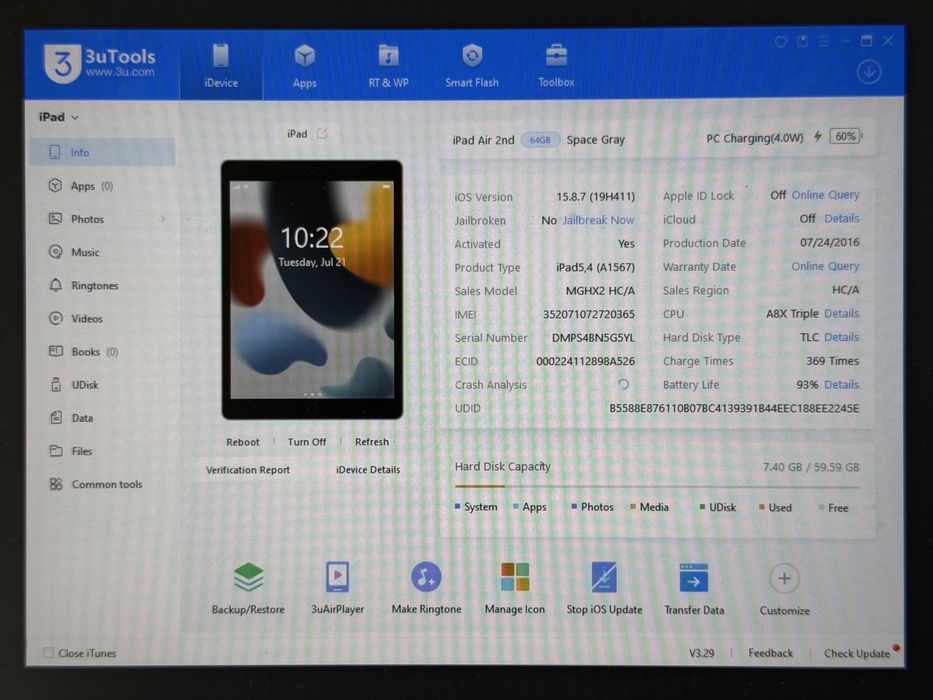Click Online Query for Apple ID Lock
The width and height of the screenshot is (933, 700).
(x=825, y=195)
